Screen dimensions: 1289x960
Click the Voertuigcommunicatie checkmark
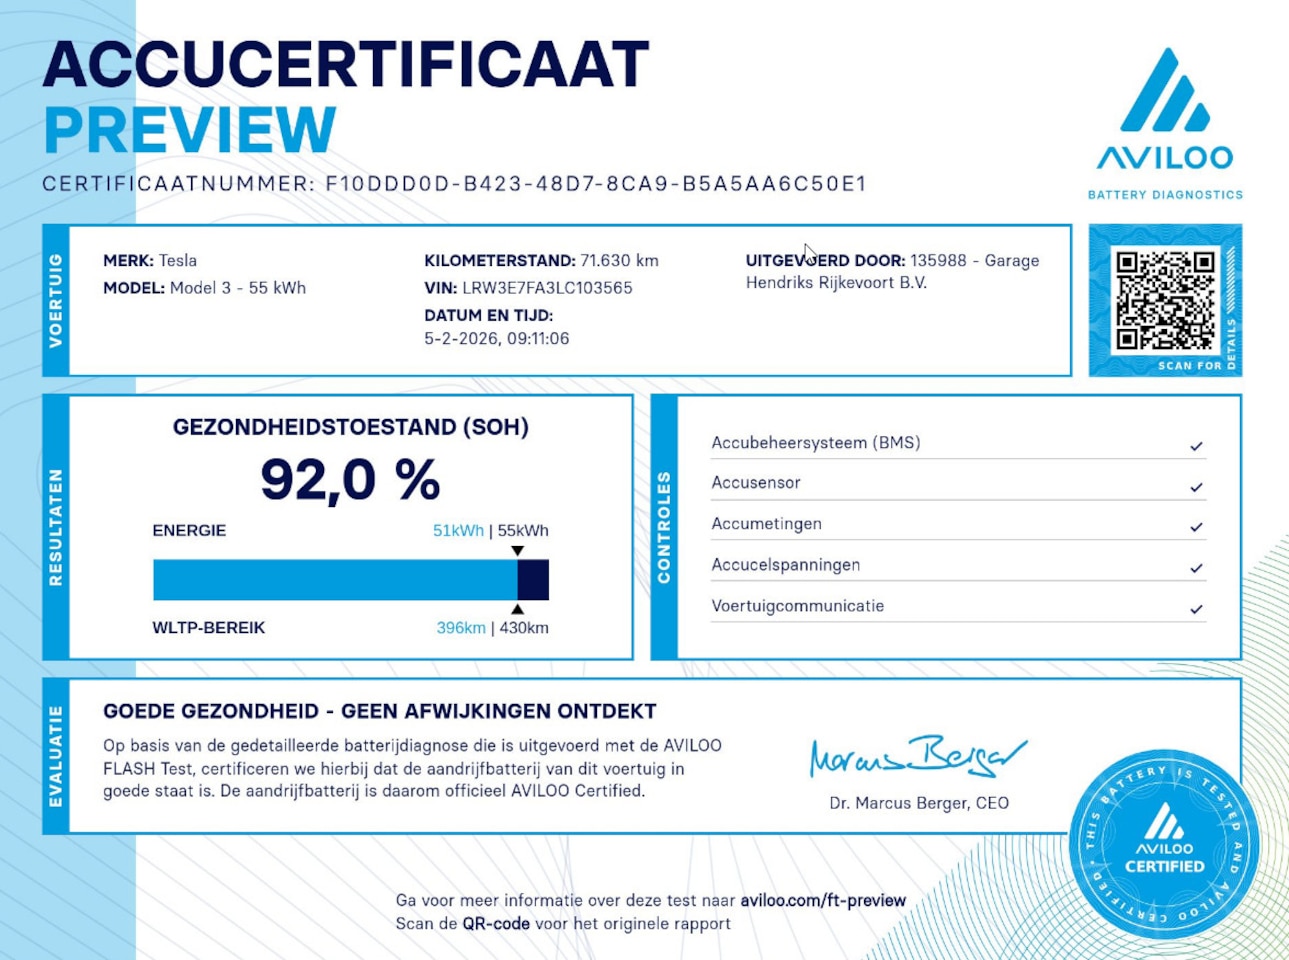(x=1196, y=609)
